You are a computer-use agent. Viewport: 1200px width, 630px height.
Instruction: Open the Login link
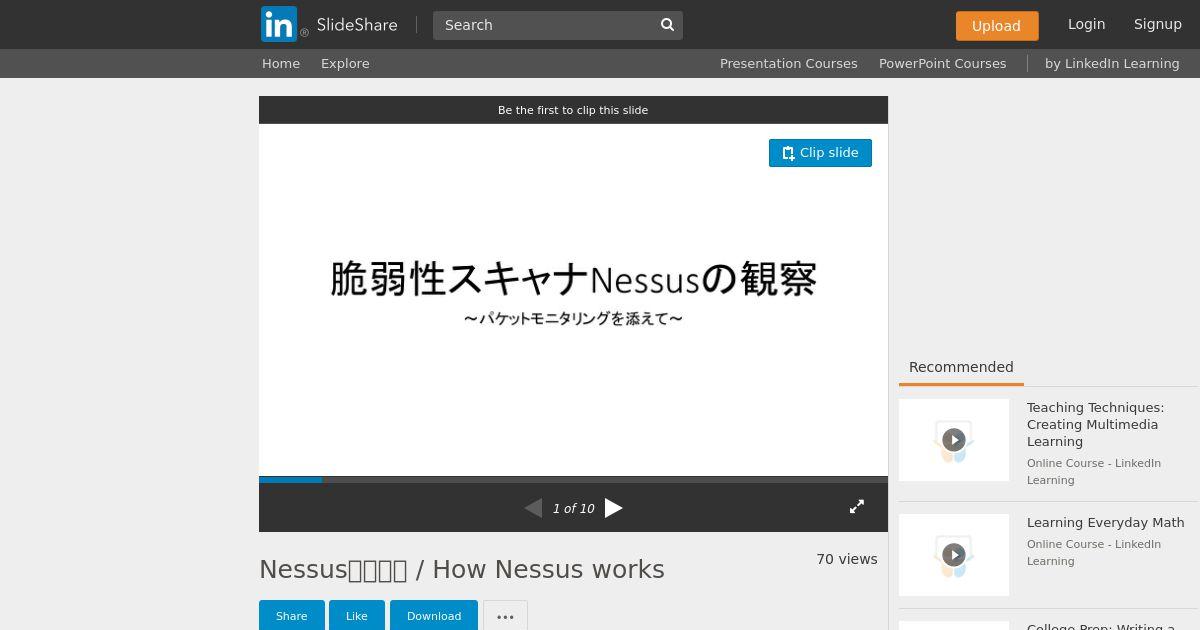click(x=1086, y=24)
